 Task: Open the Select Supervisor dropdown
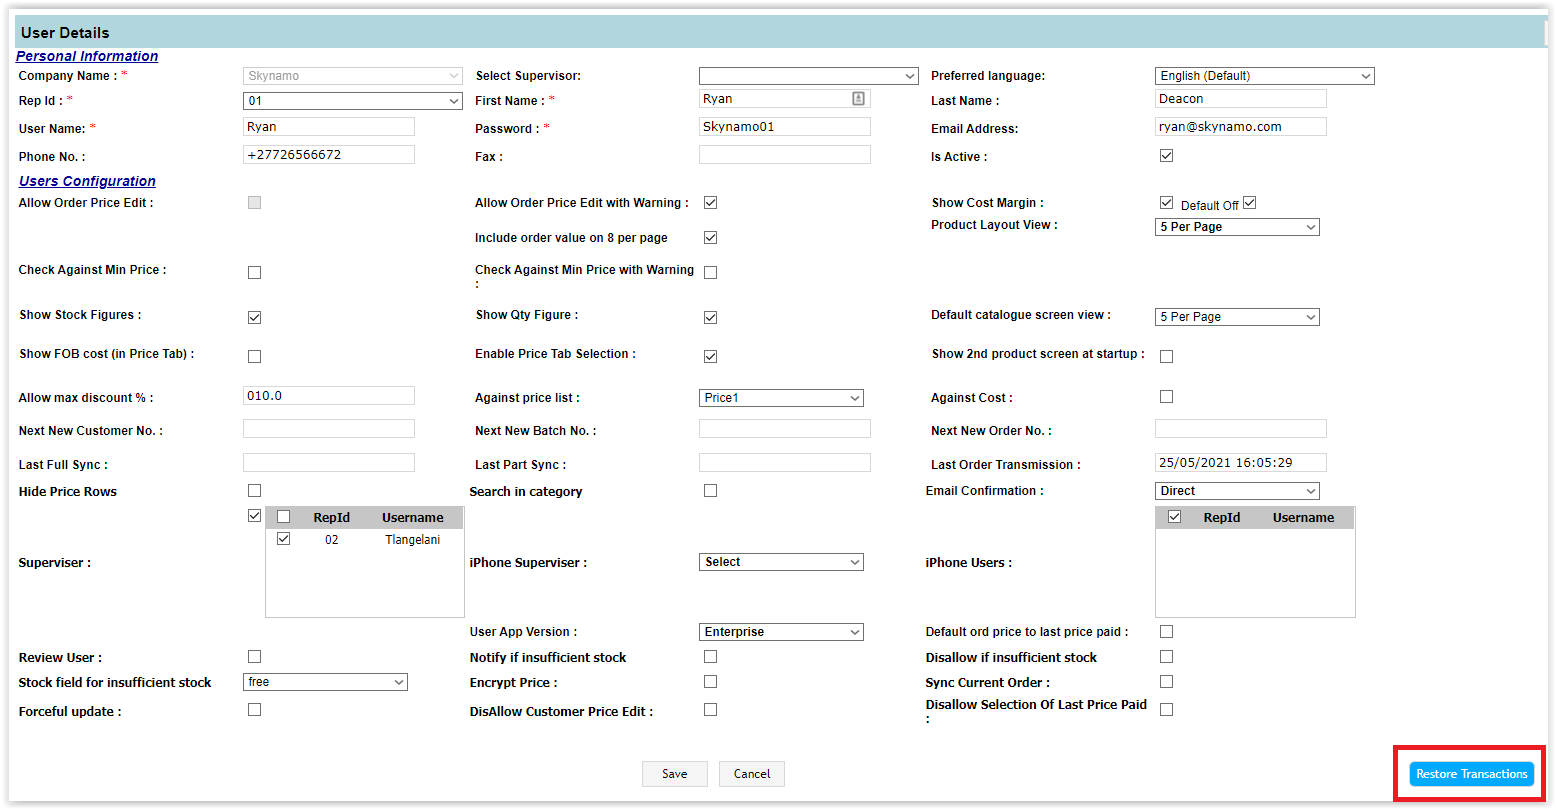tap(808, 76)
